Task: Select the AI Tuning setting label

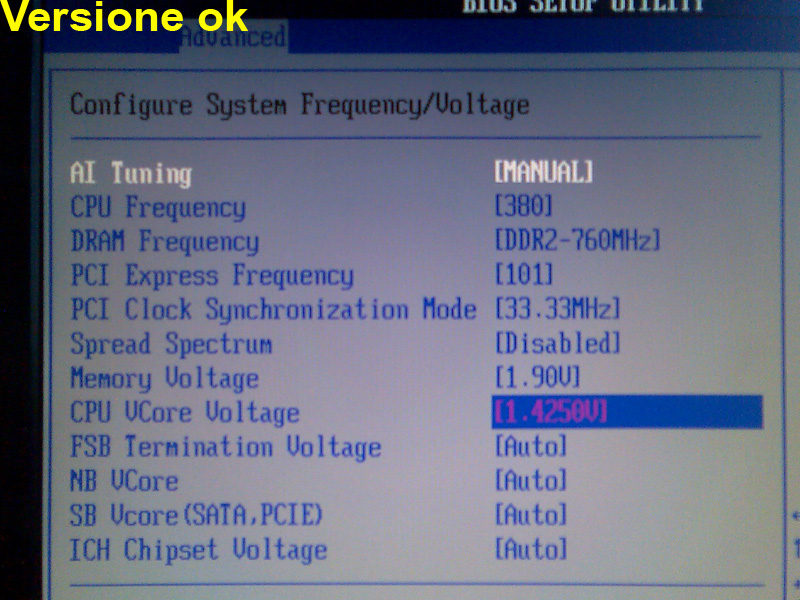Action: pyautogui.click(x=131, y=173)
